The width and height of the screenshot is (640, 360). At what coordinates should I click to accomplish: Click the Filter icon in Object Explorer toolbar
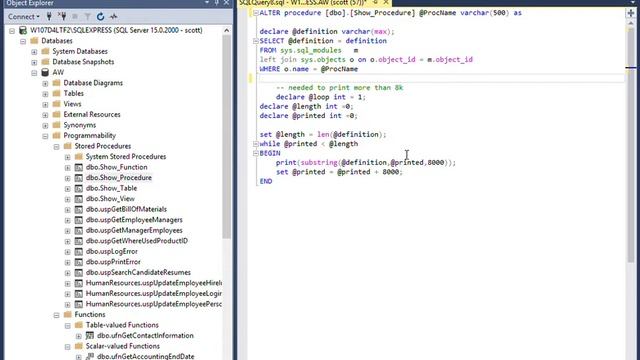point(87,17)
